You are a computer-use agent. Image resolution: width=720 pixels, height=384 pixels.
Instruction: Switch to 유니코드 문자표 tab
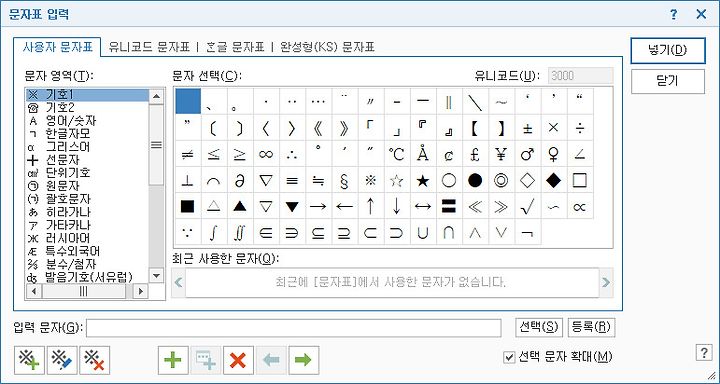pos(149,47)
